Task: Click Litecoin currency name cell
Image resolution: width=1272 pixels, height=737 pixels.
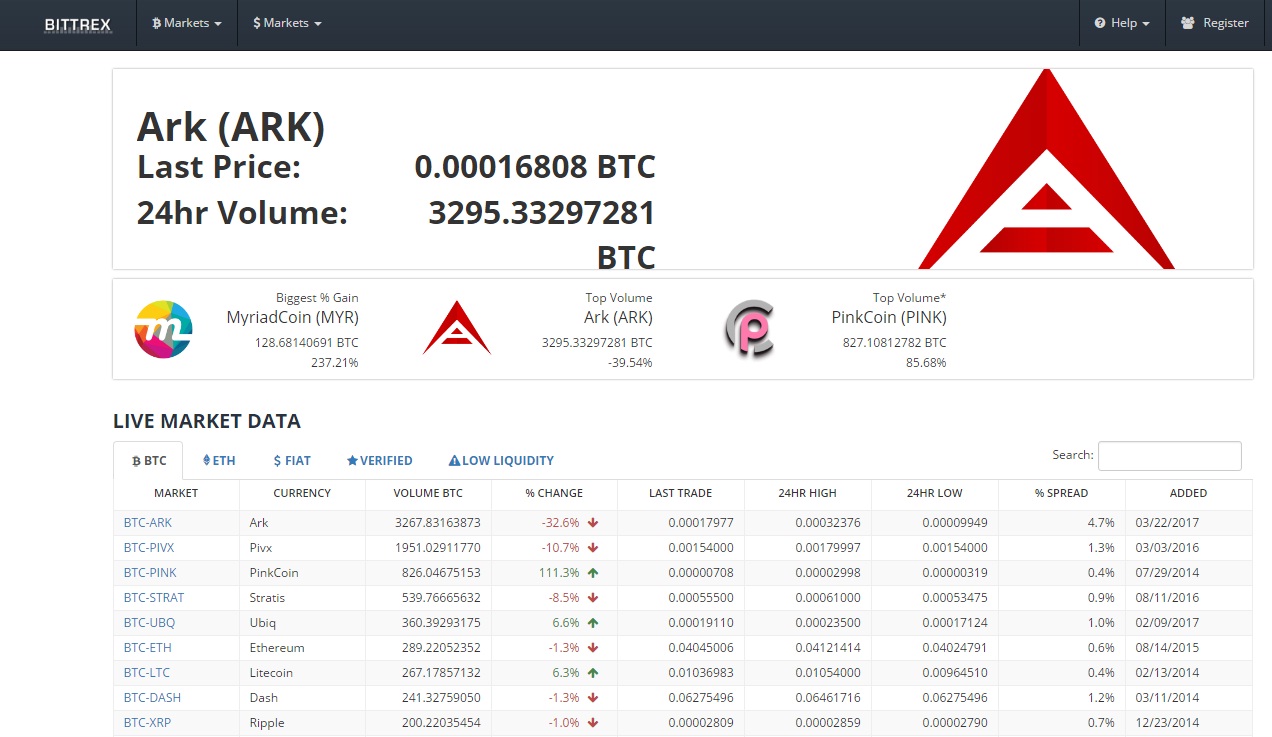Action: [302, 673]
